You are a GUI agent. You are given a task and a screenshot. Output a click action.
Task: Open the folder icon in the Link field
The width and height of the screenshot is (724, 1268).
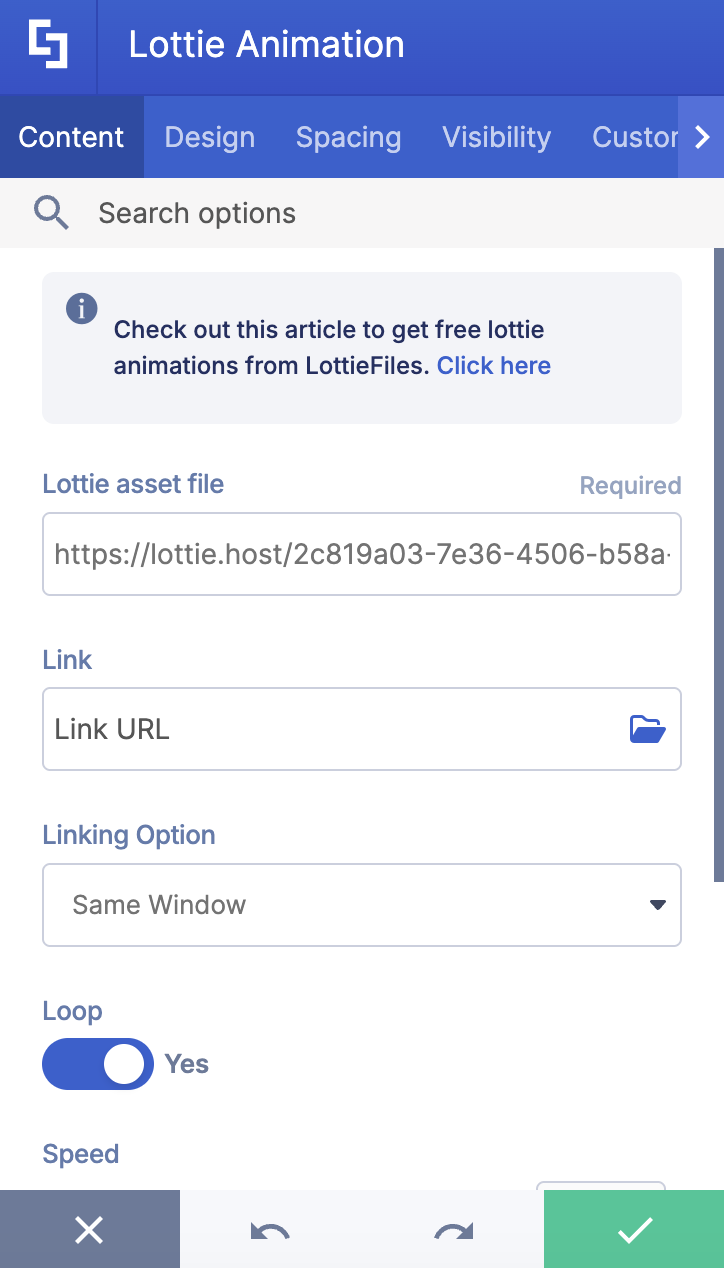coord(647,729)
